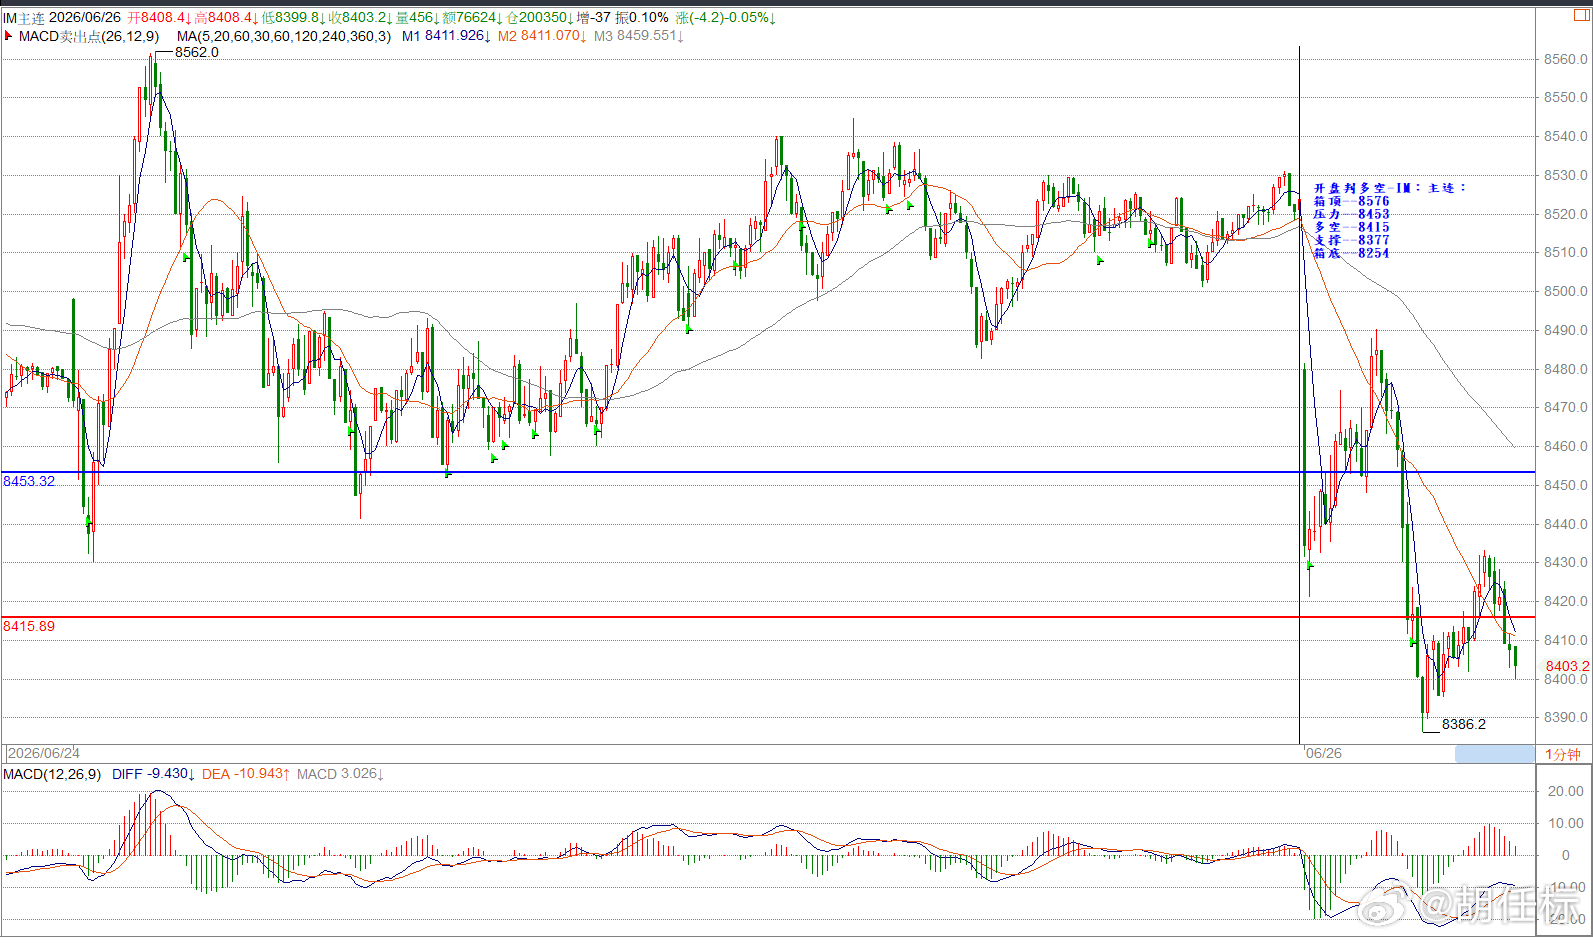Click the 06/26 date marker
Screen dimensions: 1593x943
[x=1323, y=753]
